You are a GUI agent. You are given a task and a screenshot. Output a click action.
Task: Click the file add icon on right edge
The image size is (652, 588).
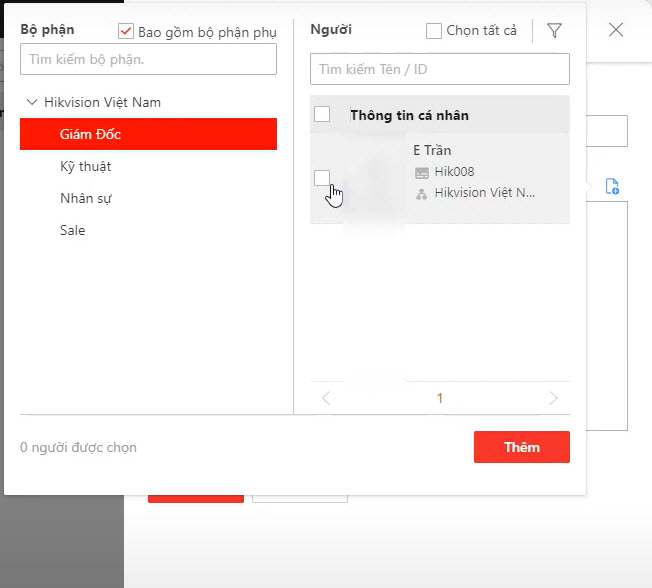pos(612,186)
